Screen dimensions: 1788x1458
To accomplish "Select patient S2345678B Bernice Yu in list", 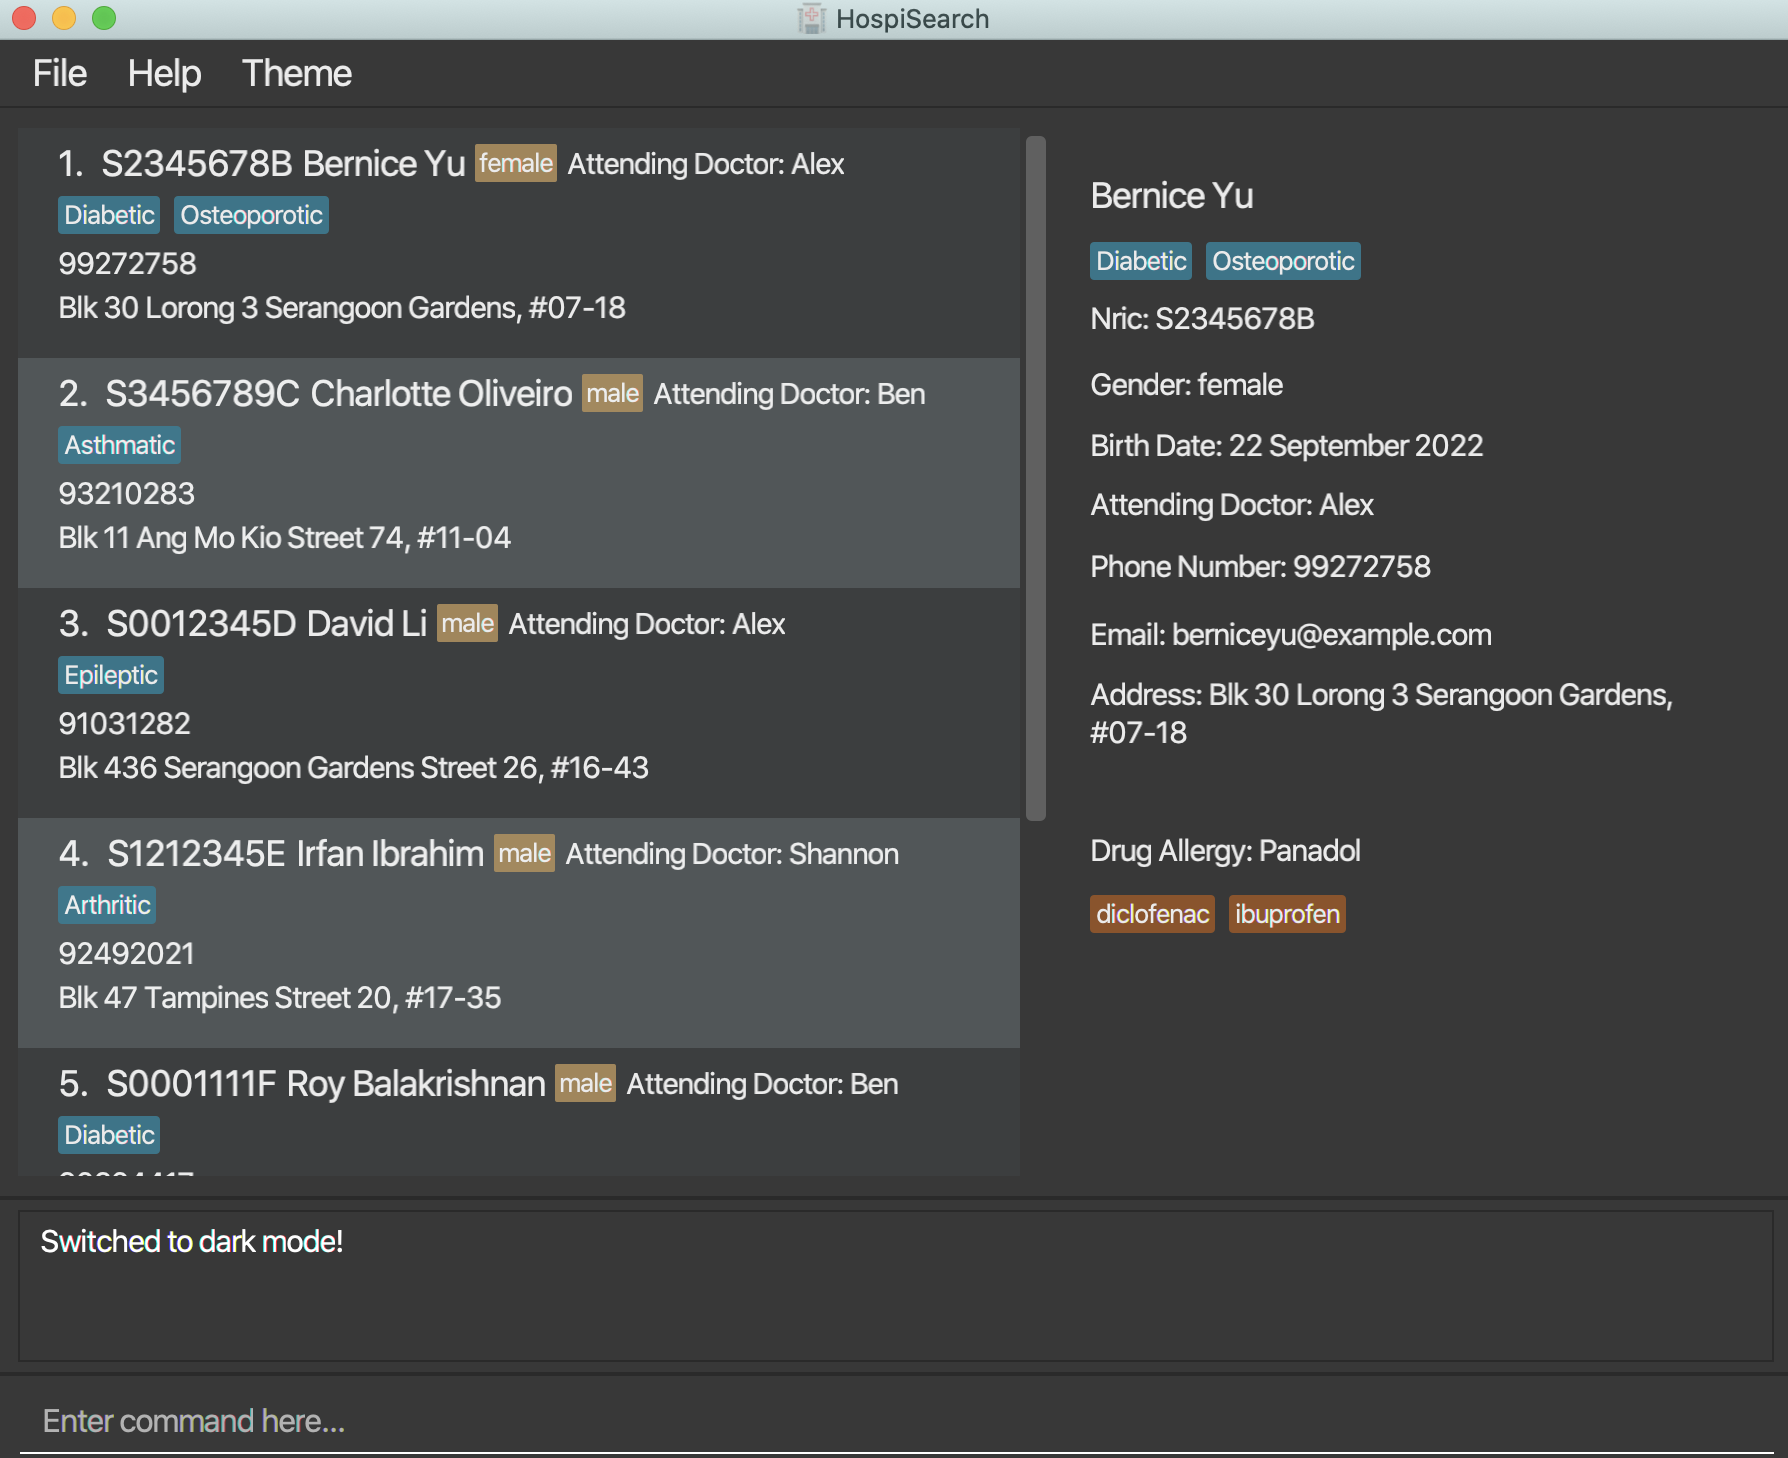I will pyautogui.click(x=519, y=242).
